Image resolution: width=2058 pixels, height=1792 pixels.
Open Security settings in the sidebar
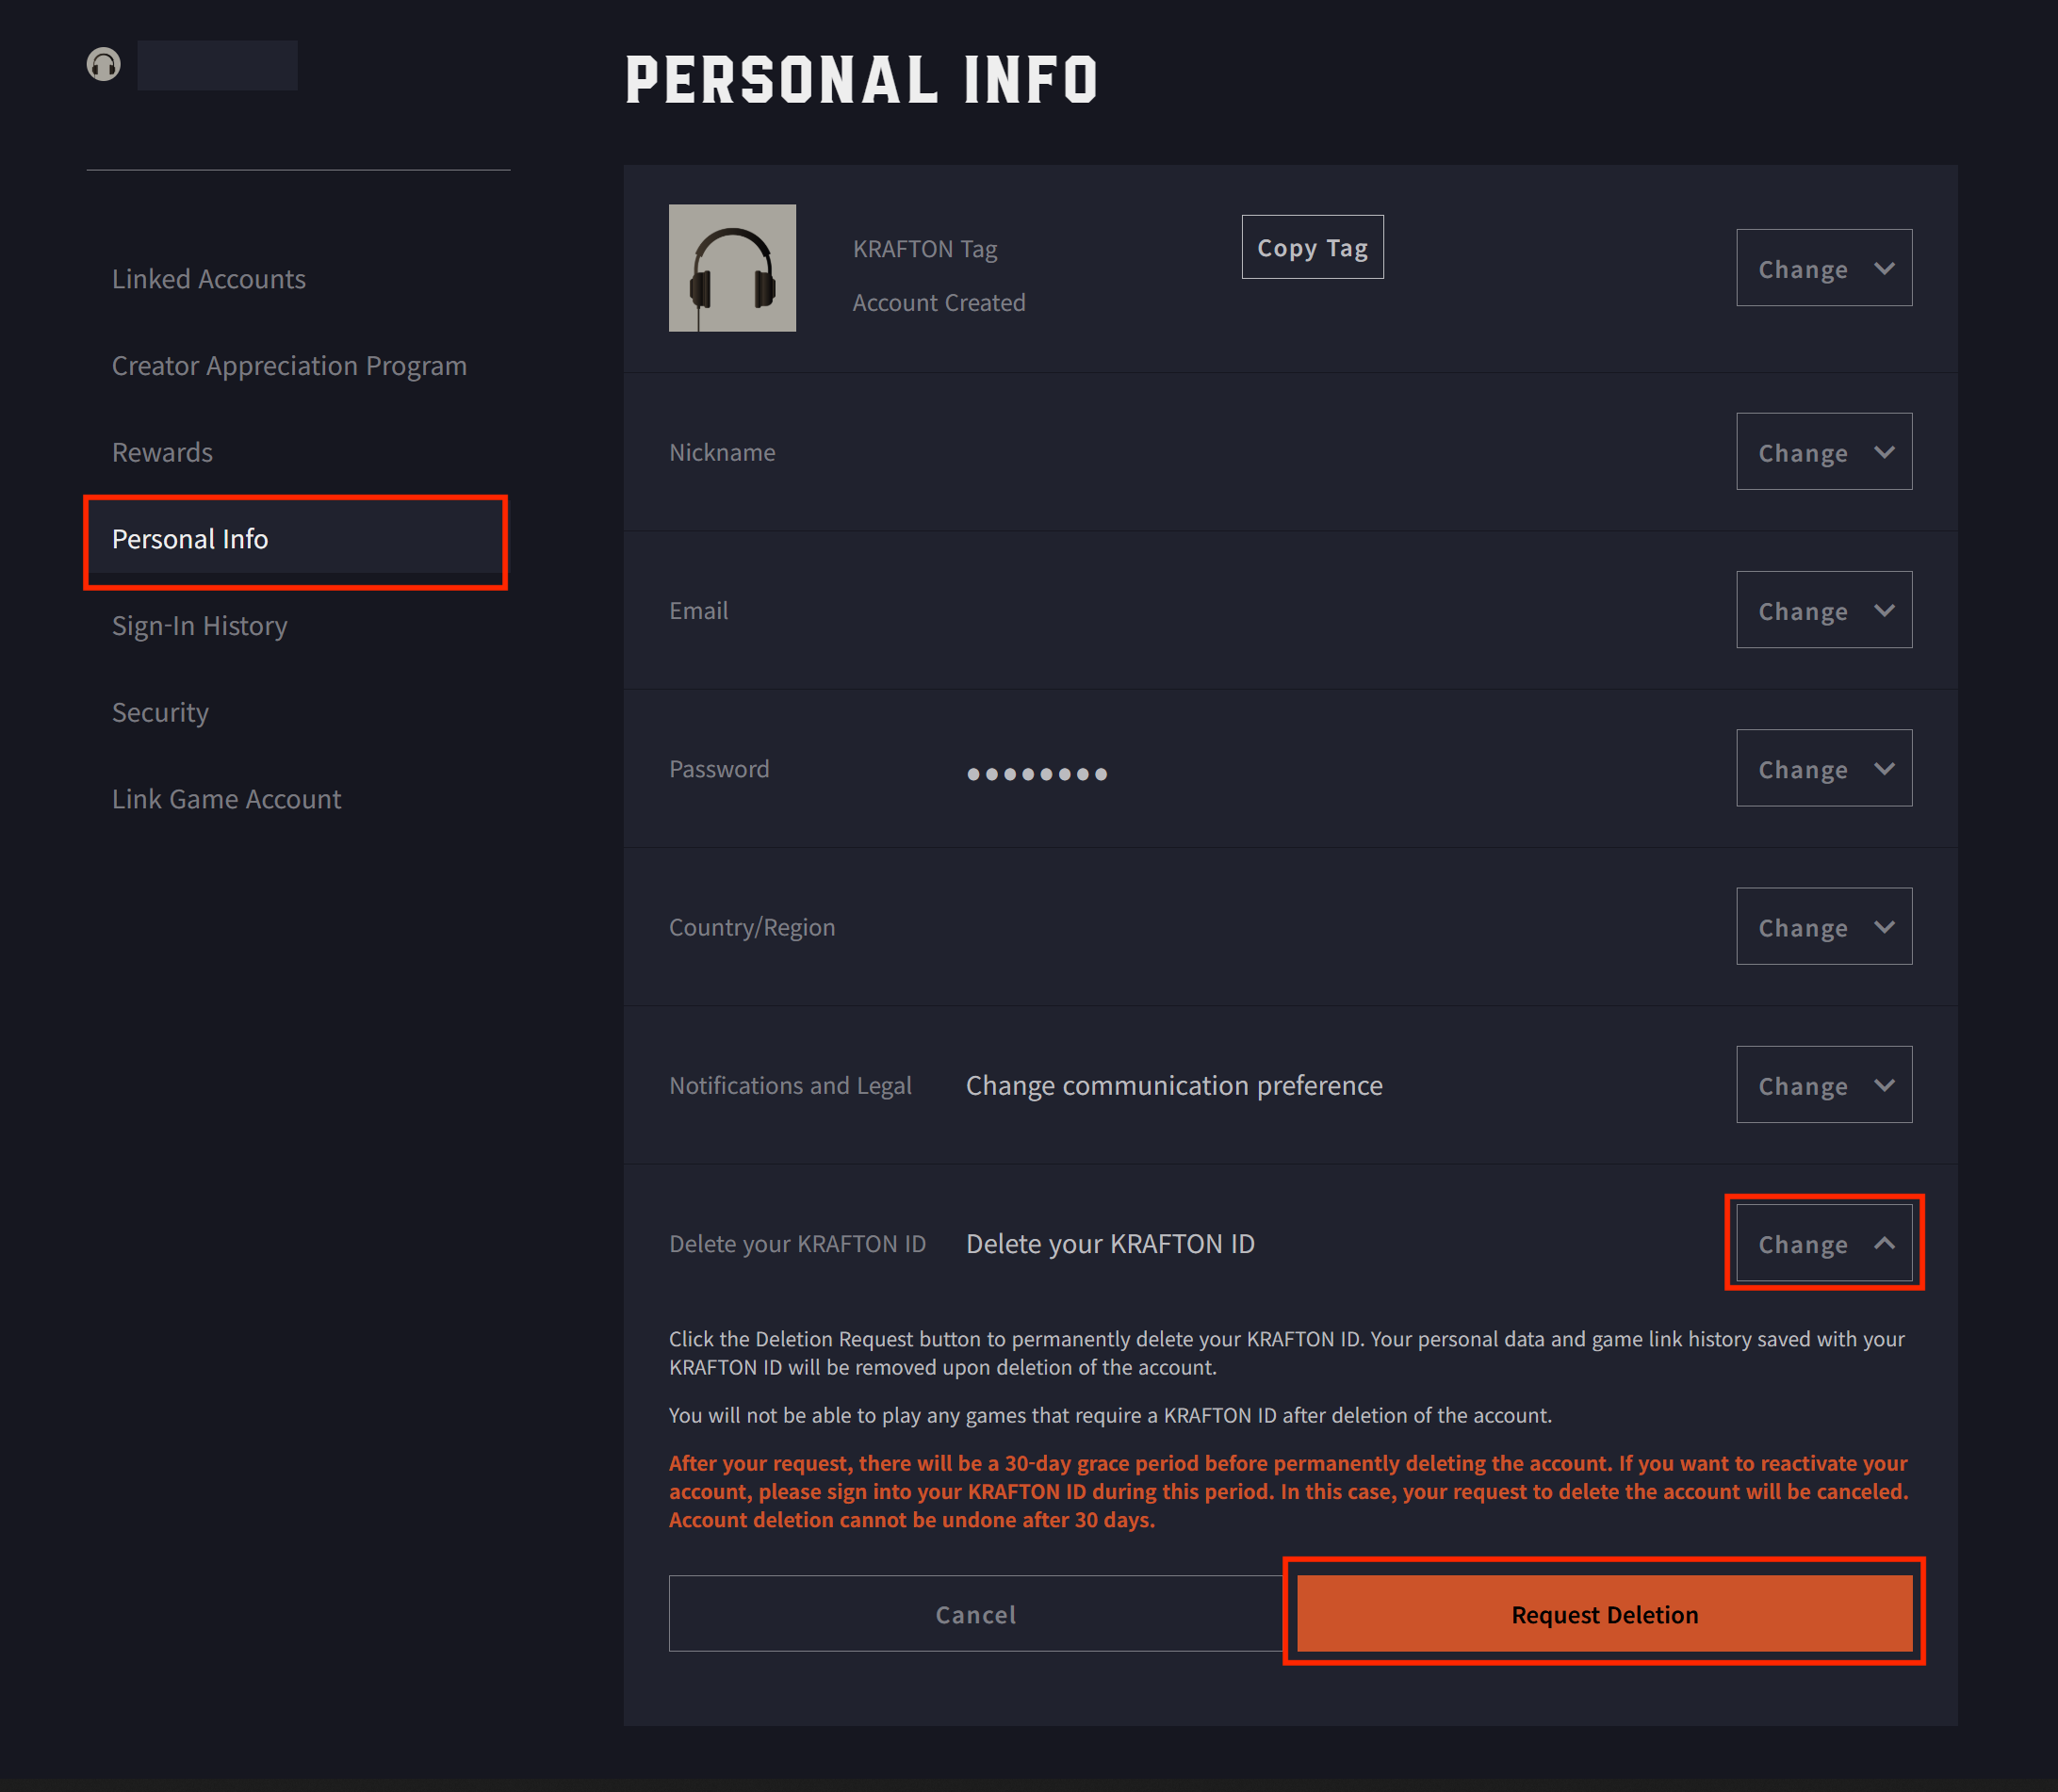pos(160,713)
